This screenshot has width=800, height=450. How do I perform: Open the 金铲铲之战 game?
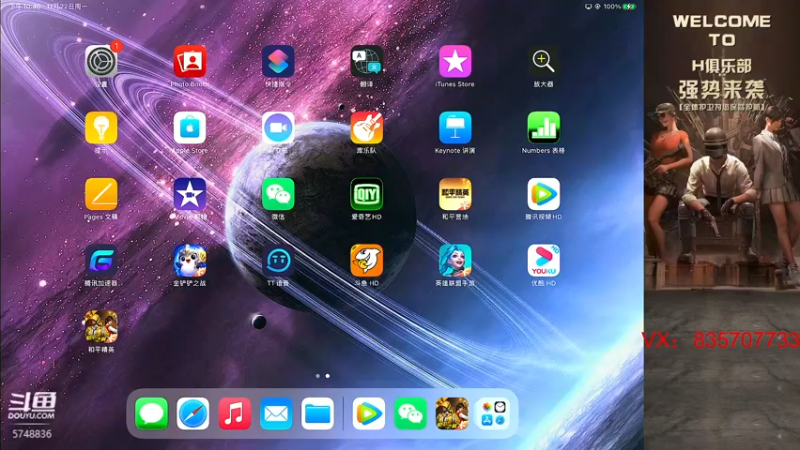(x=189, y=260)
